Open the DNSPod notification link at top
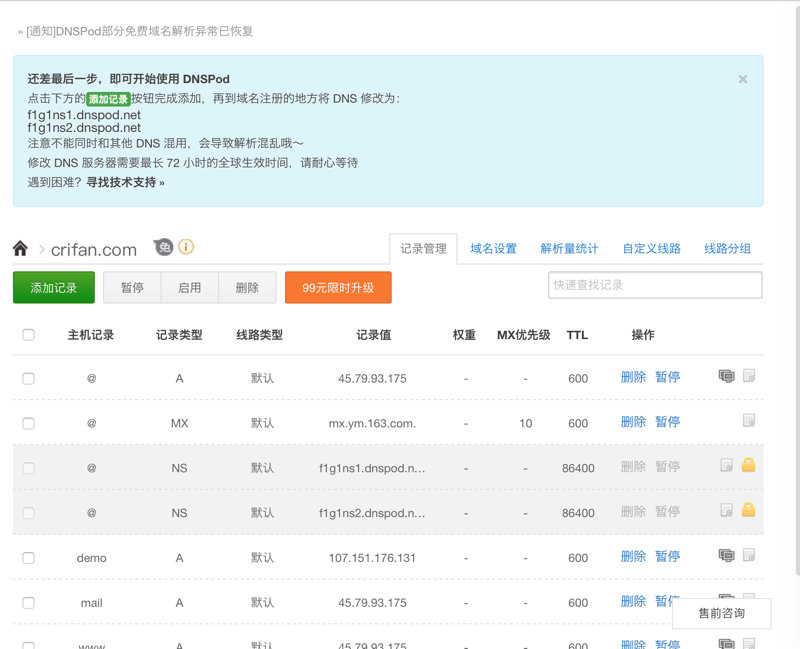Screen dimensions: 800x649 139,31
